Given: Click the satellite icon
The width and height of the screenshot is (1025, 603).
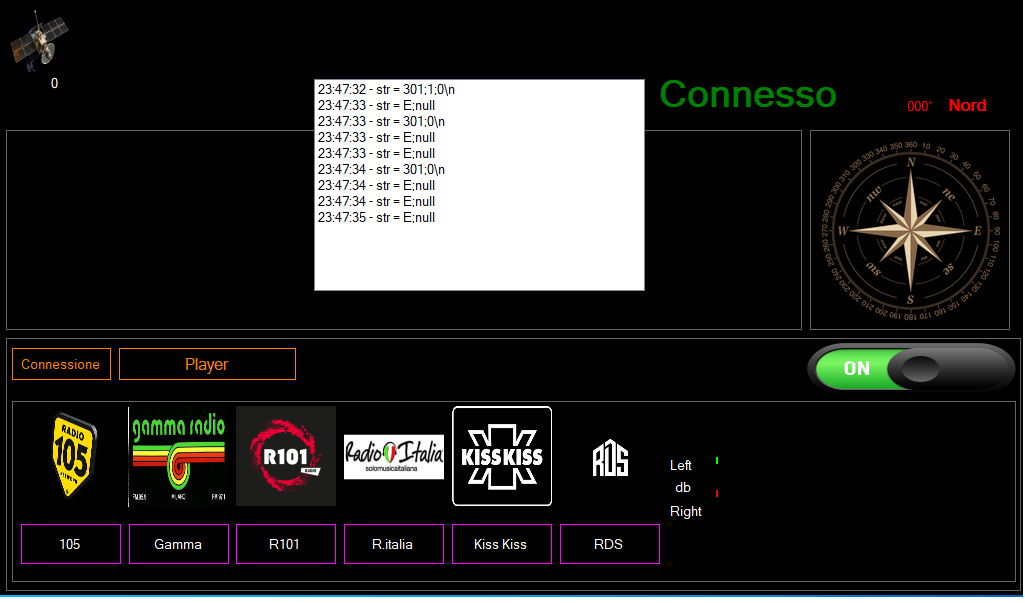Looking at the screenshot, I should [39, 41].
